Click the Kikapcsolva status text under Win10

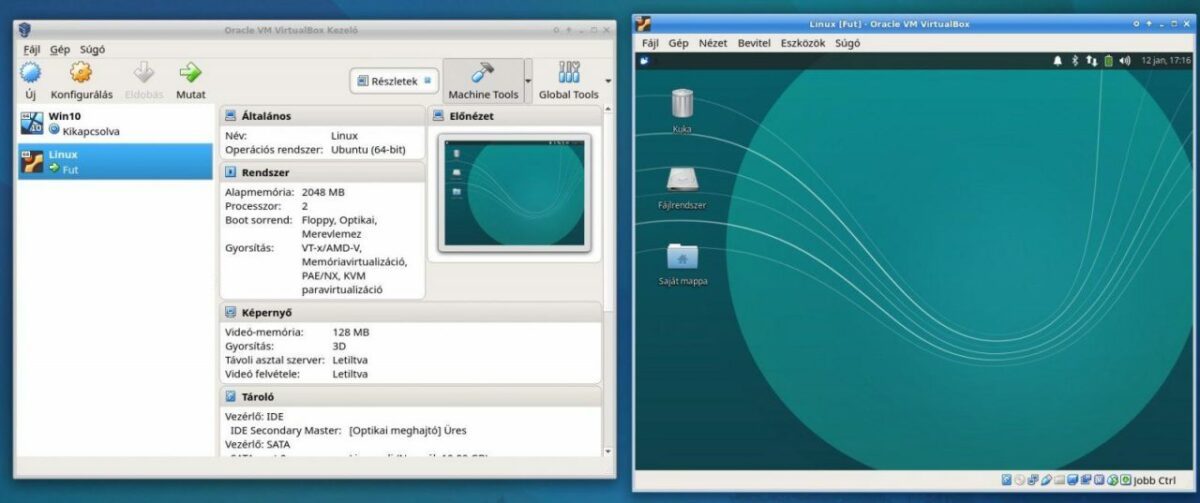91,131
